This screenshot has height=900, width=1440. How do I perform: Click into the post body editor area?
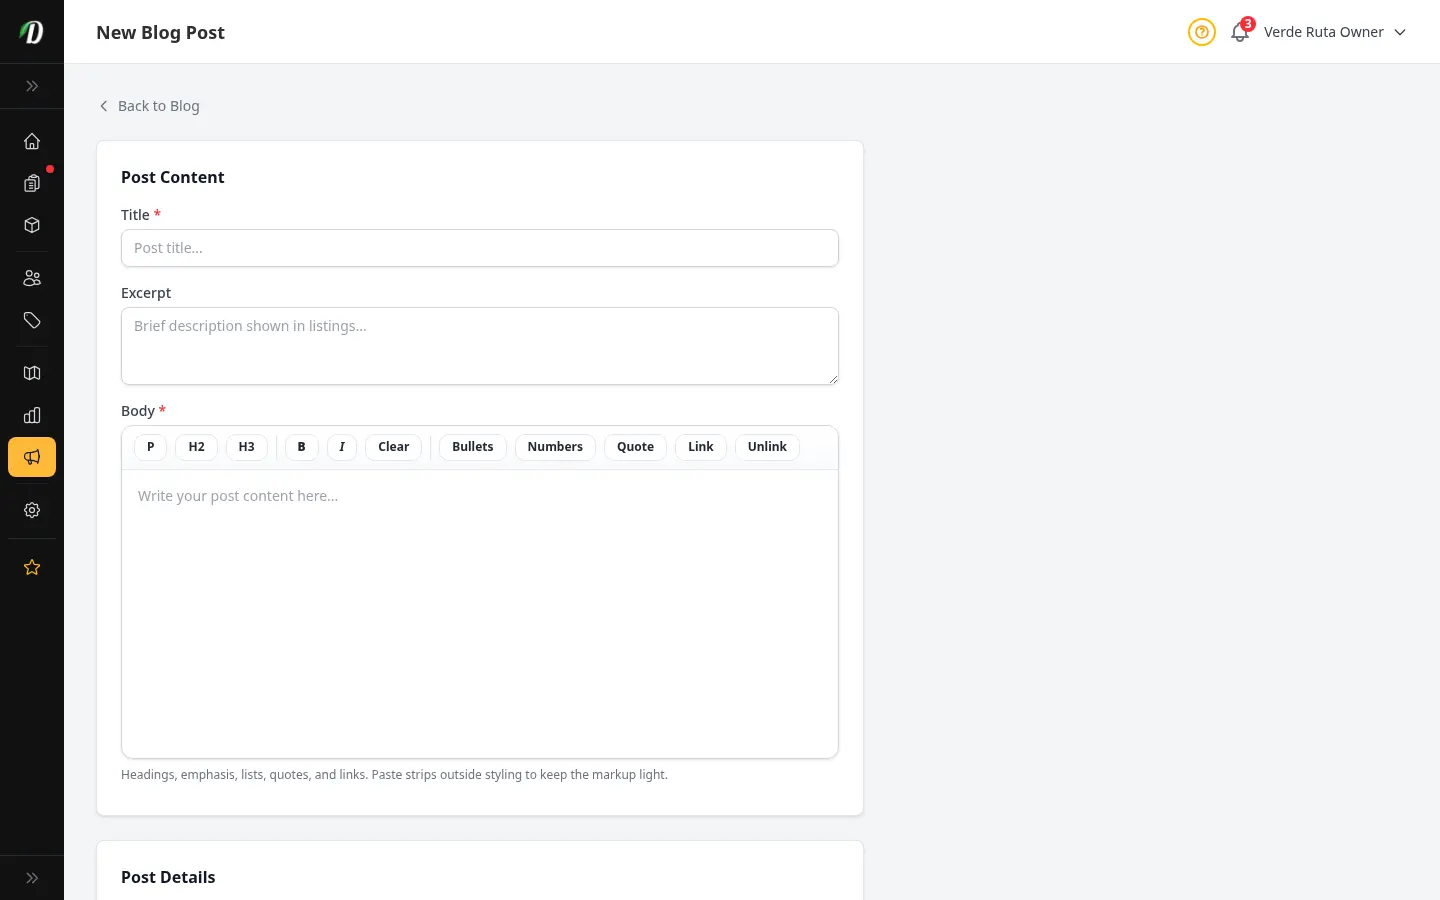tap(480, 613)
